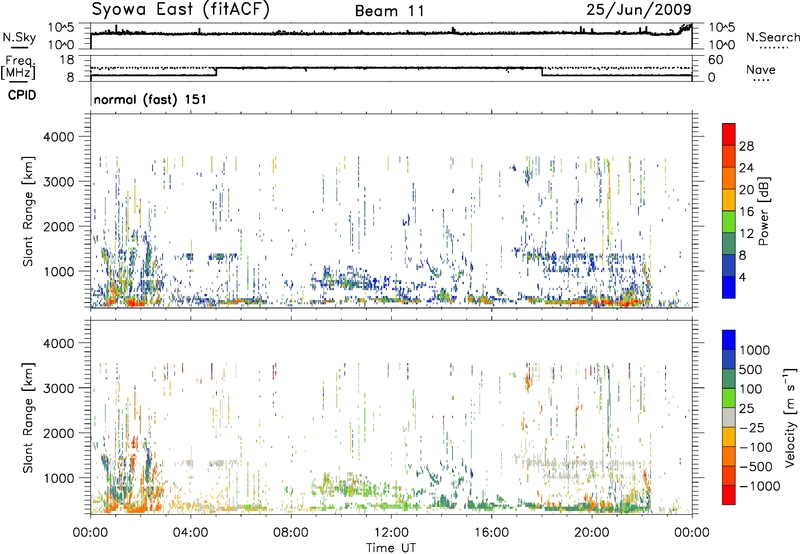This screenshot has width=800, height=554.
Task: Click the "Time UT" axis label
Action: click(391, 548)
